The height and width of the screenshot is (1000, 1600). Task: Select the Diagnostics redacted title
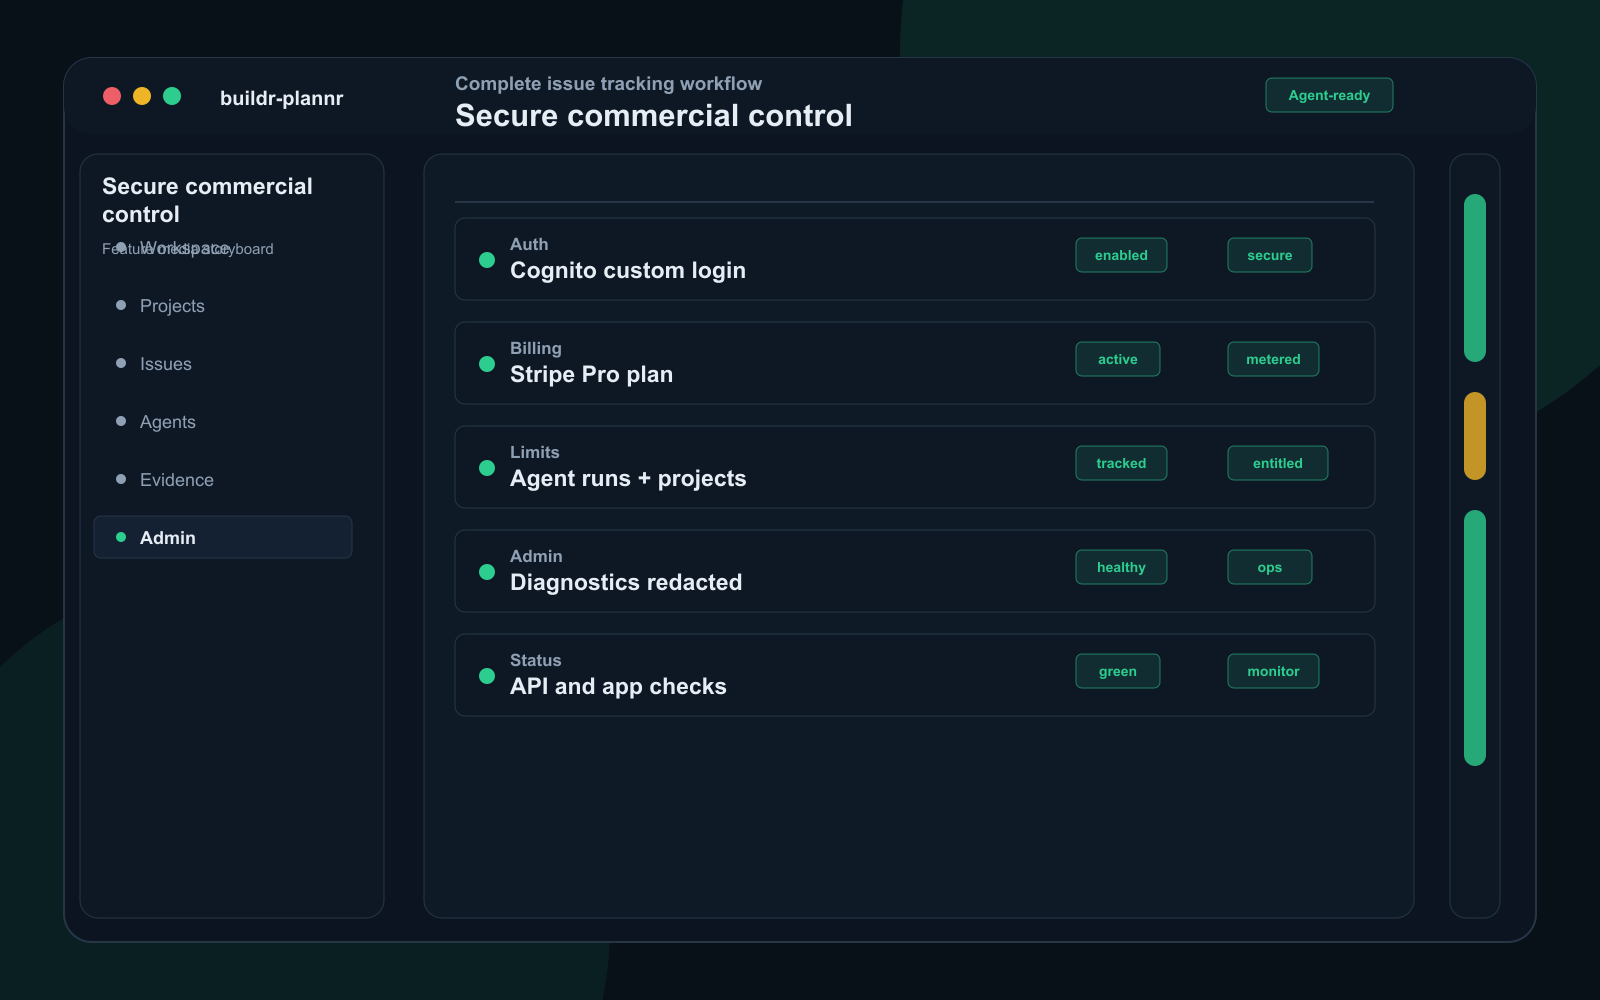click(626, 582)
